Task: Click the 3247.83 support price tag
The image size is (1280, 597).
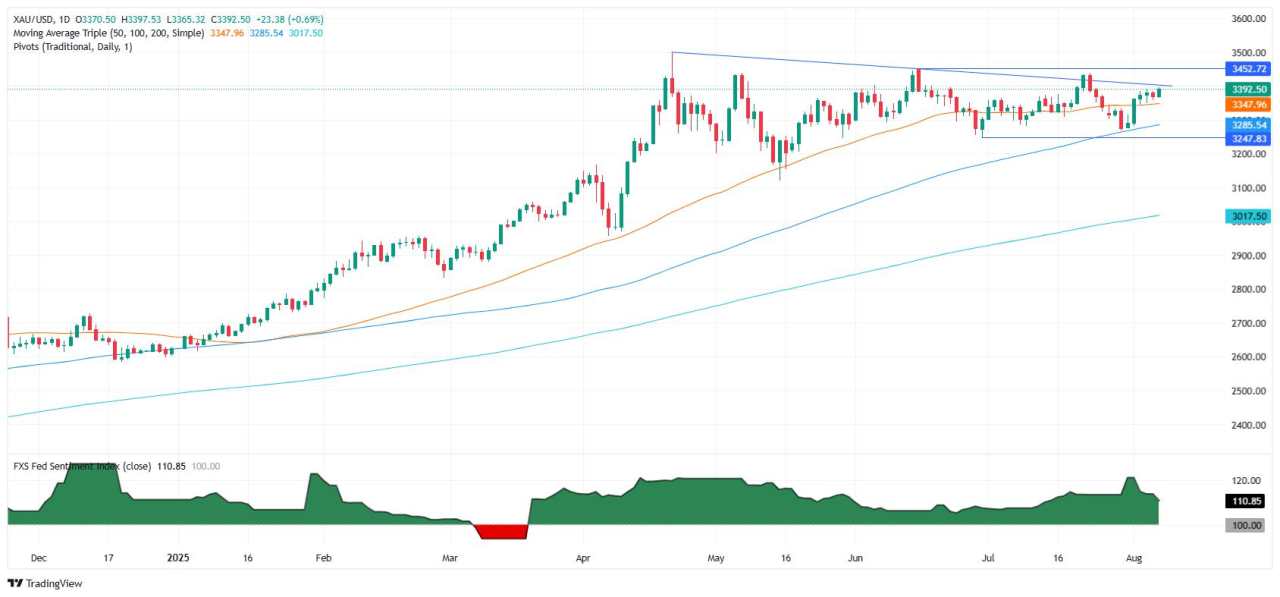Action: 1247,139
